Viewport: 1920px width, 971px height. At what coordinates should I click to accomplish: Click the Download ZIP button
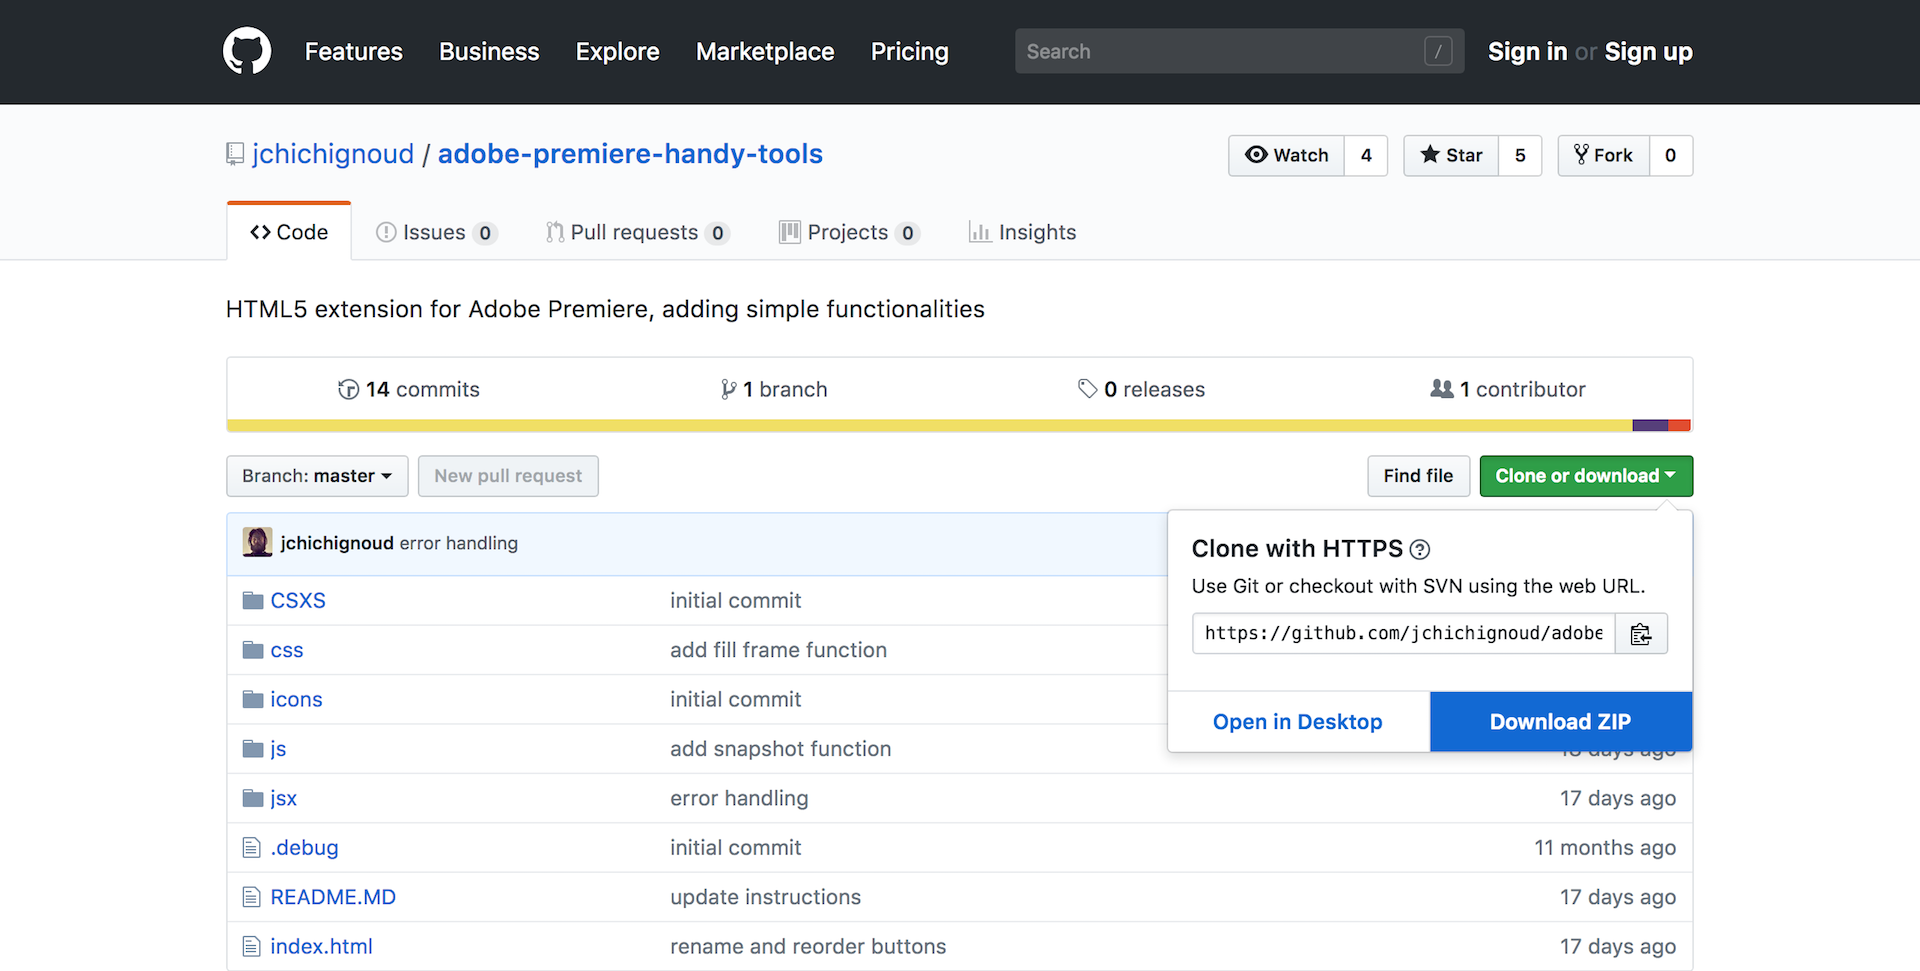click(x=1561, y=722)
